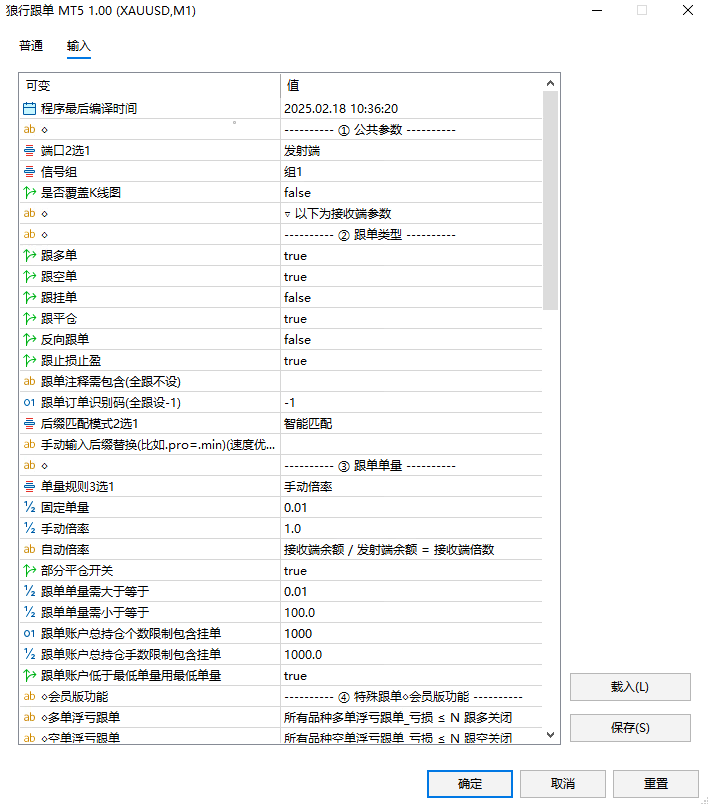Viewport: 708px width, 804px height.
Task: Click the 确定 button
Action: pyautogui.click(x=470, y=783)
